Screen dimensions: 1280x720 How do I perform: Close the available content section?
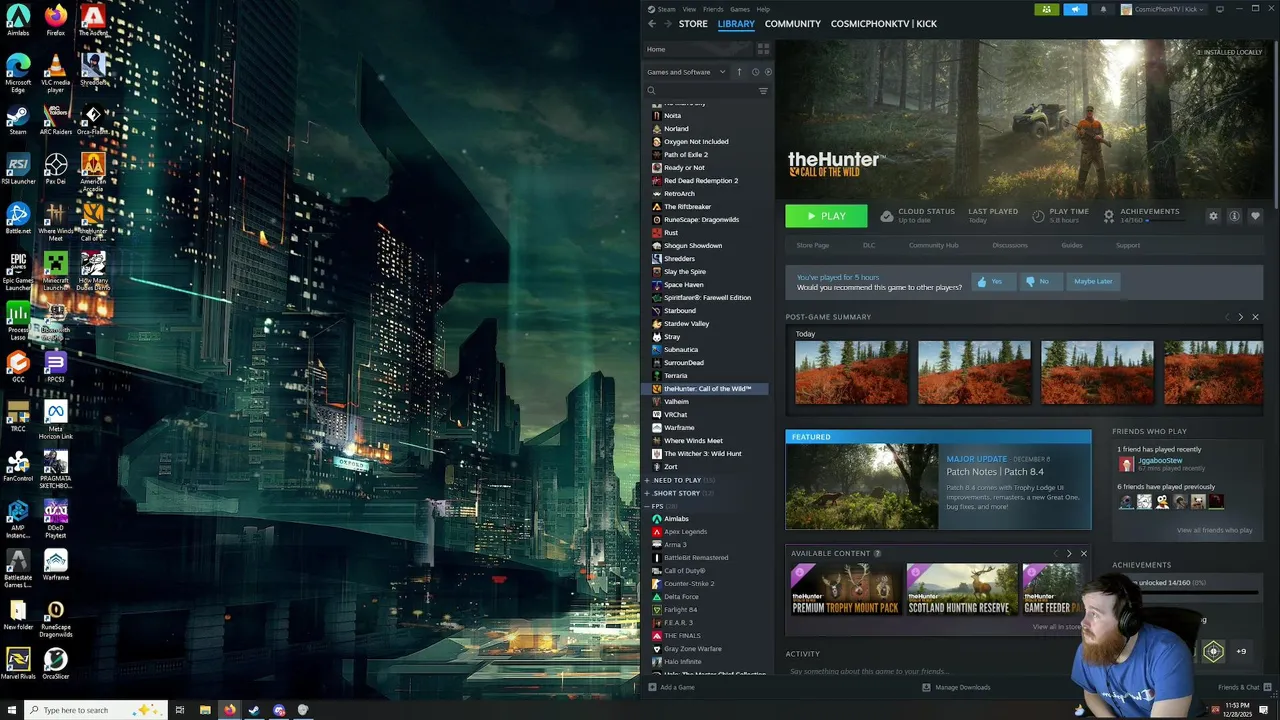(x=1083, y=553)
